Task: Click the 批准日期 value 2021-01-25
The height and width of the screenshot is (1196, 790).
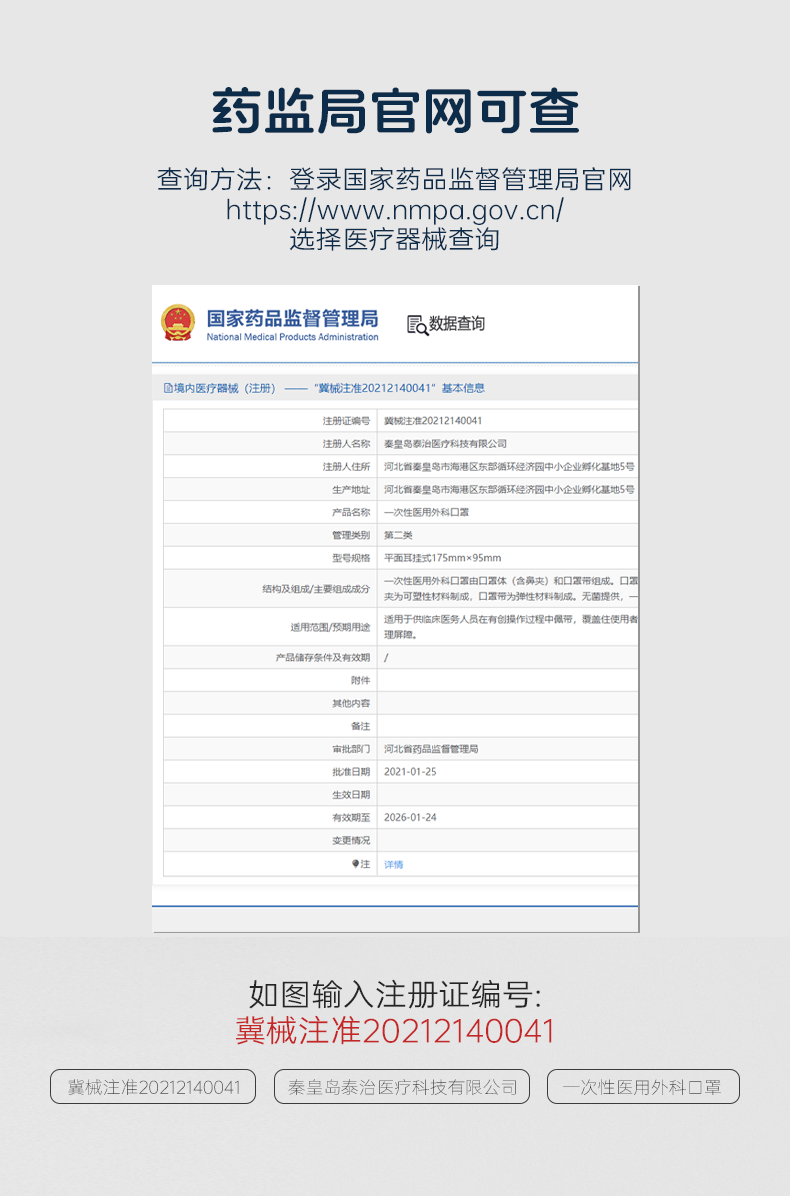Action: pos(410,771)
